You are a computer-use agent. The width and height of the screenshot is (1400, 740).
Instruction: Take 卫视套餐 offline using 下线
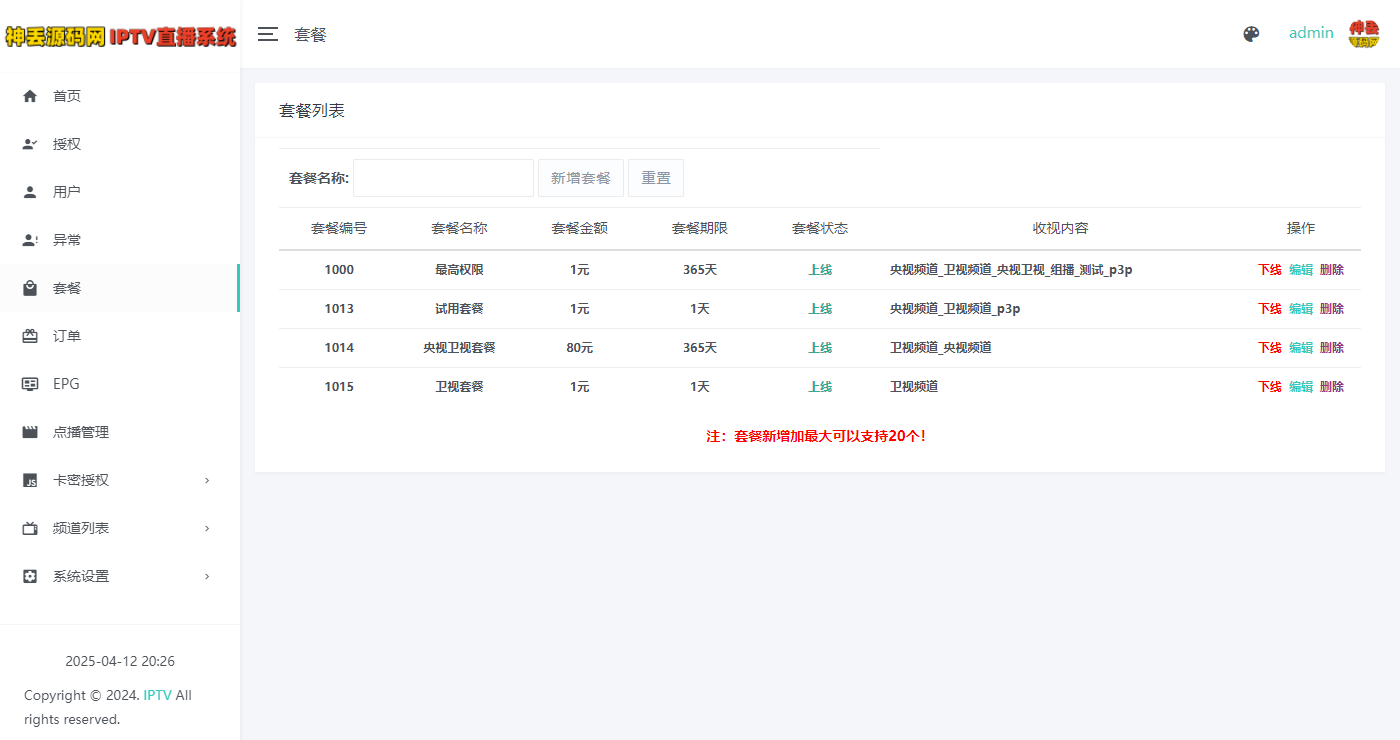[1268, 386]
